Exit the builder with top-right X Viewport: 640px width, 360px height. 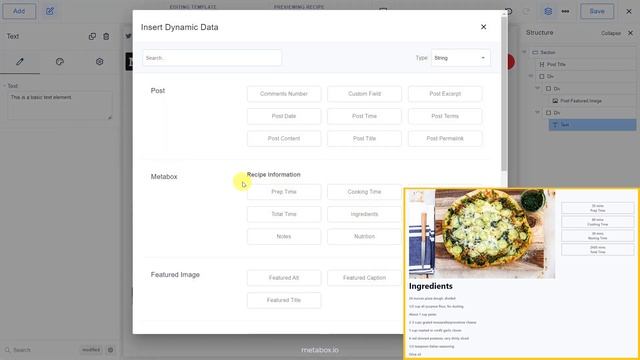point(629,11)
